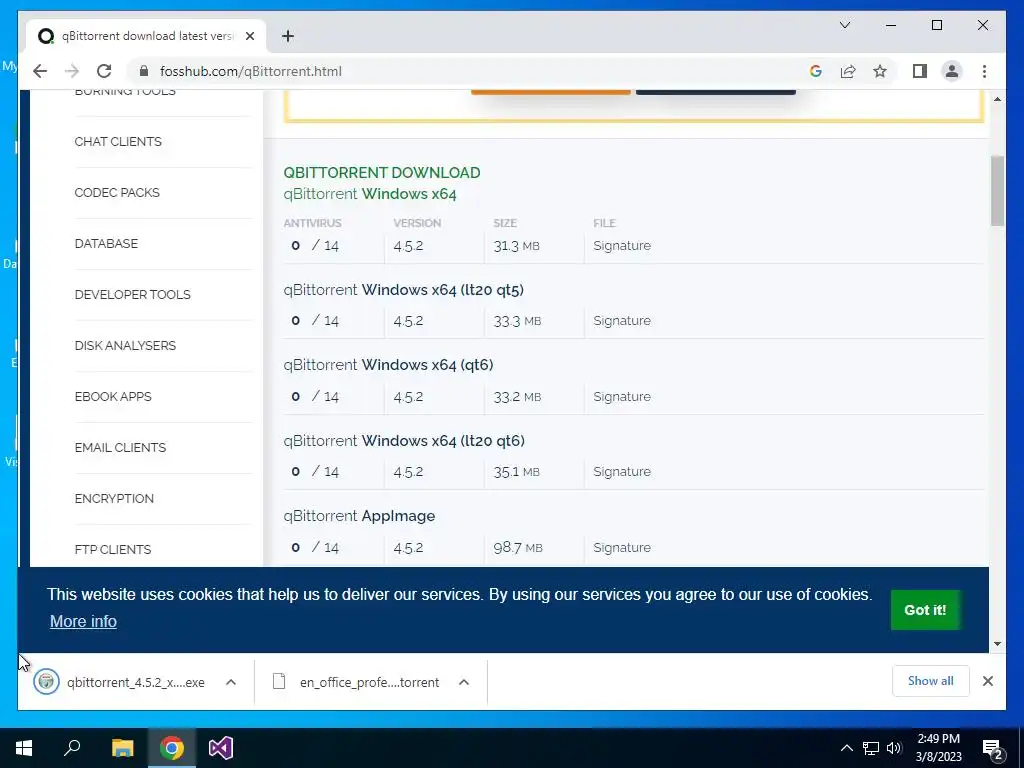The image size is (1024, 768).
Task: Go back with the browser back arrow
Action: pyautogui.click(x=40, y=71)
